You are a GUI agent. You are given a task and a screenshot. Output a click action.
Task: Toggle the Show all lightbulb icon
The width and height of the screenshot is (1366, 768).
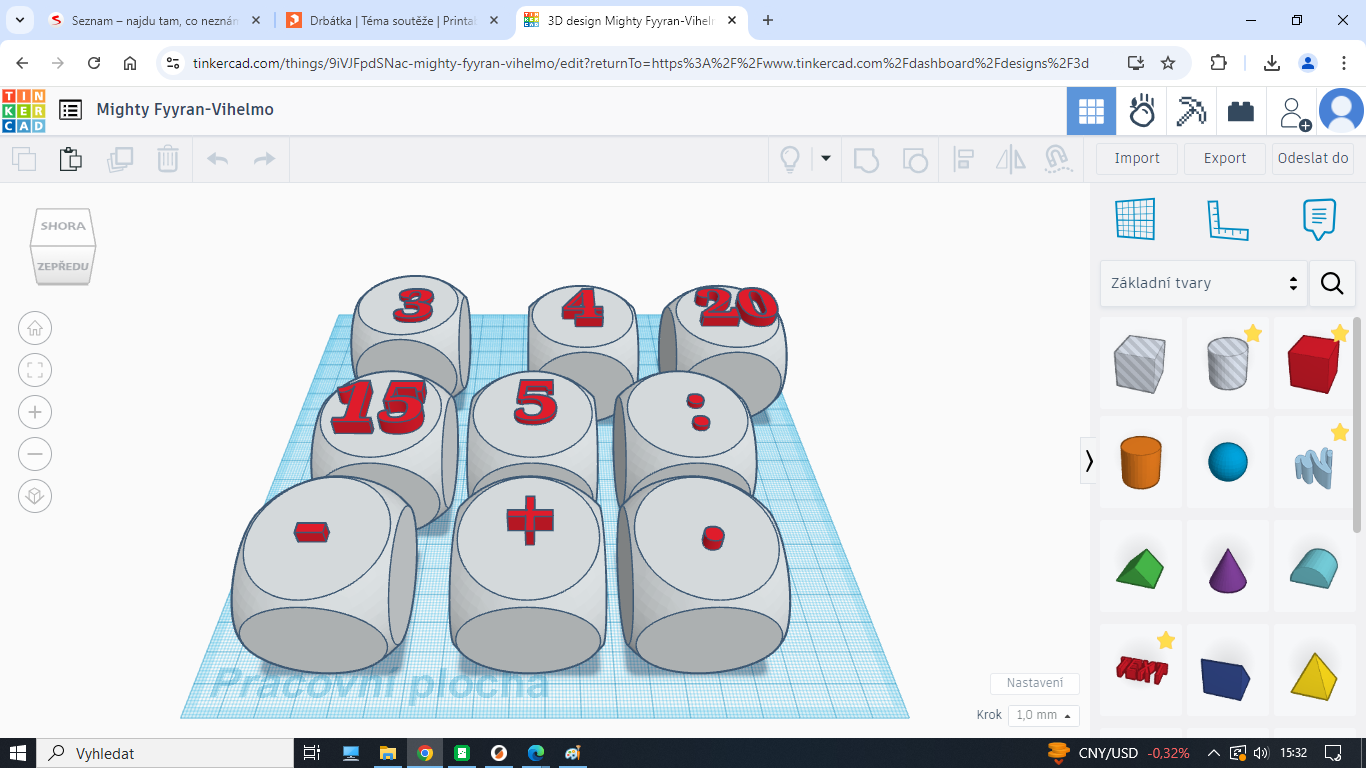pos(790,158)
